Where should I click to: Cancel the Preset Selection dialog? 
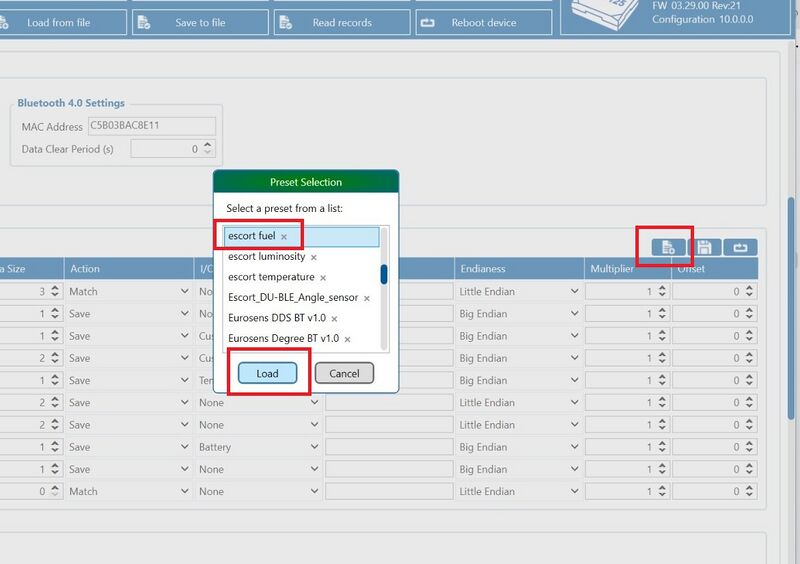(x=344, y=373)
